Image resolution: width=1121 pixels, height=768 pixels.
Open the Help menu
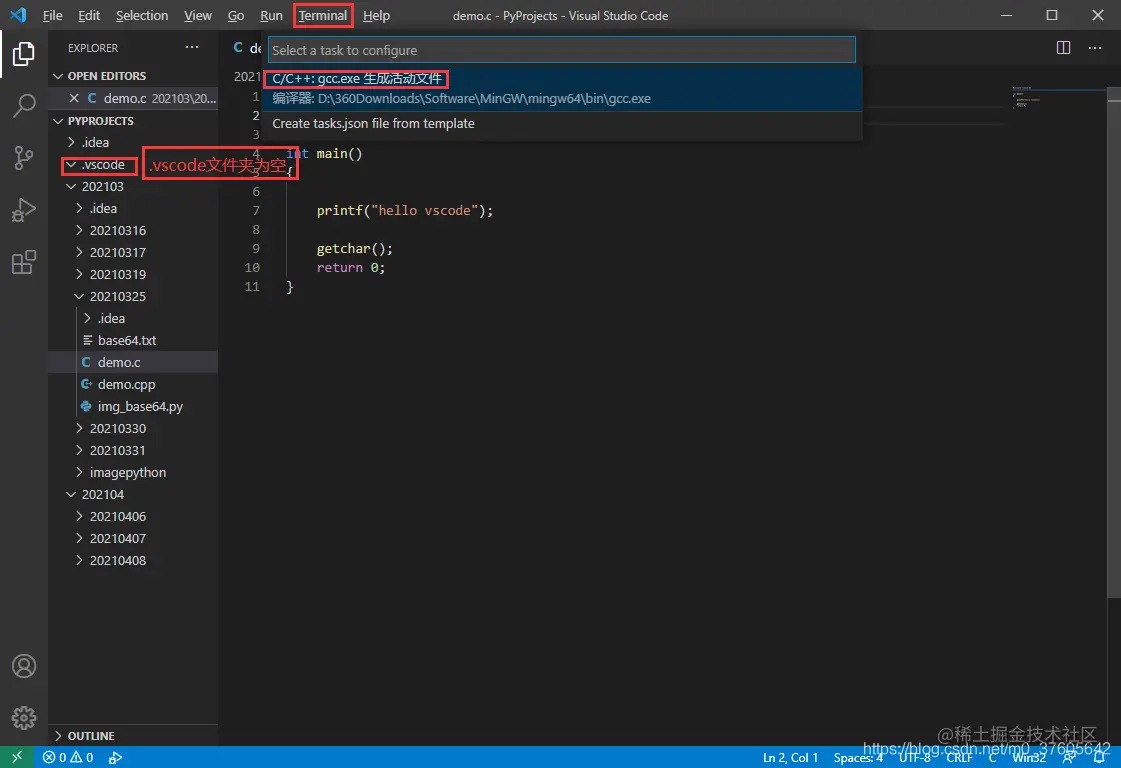tap(376, 16)
